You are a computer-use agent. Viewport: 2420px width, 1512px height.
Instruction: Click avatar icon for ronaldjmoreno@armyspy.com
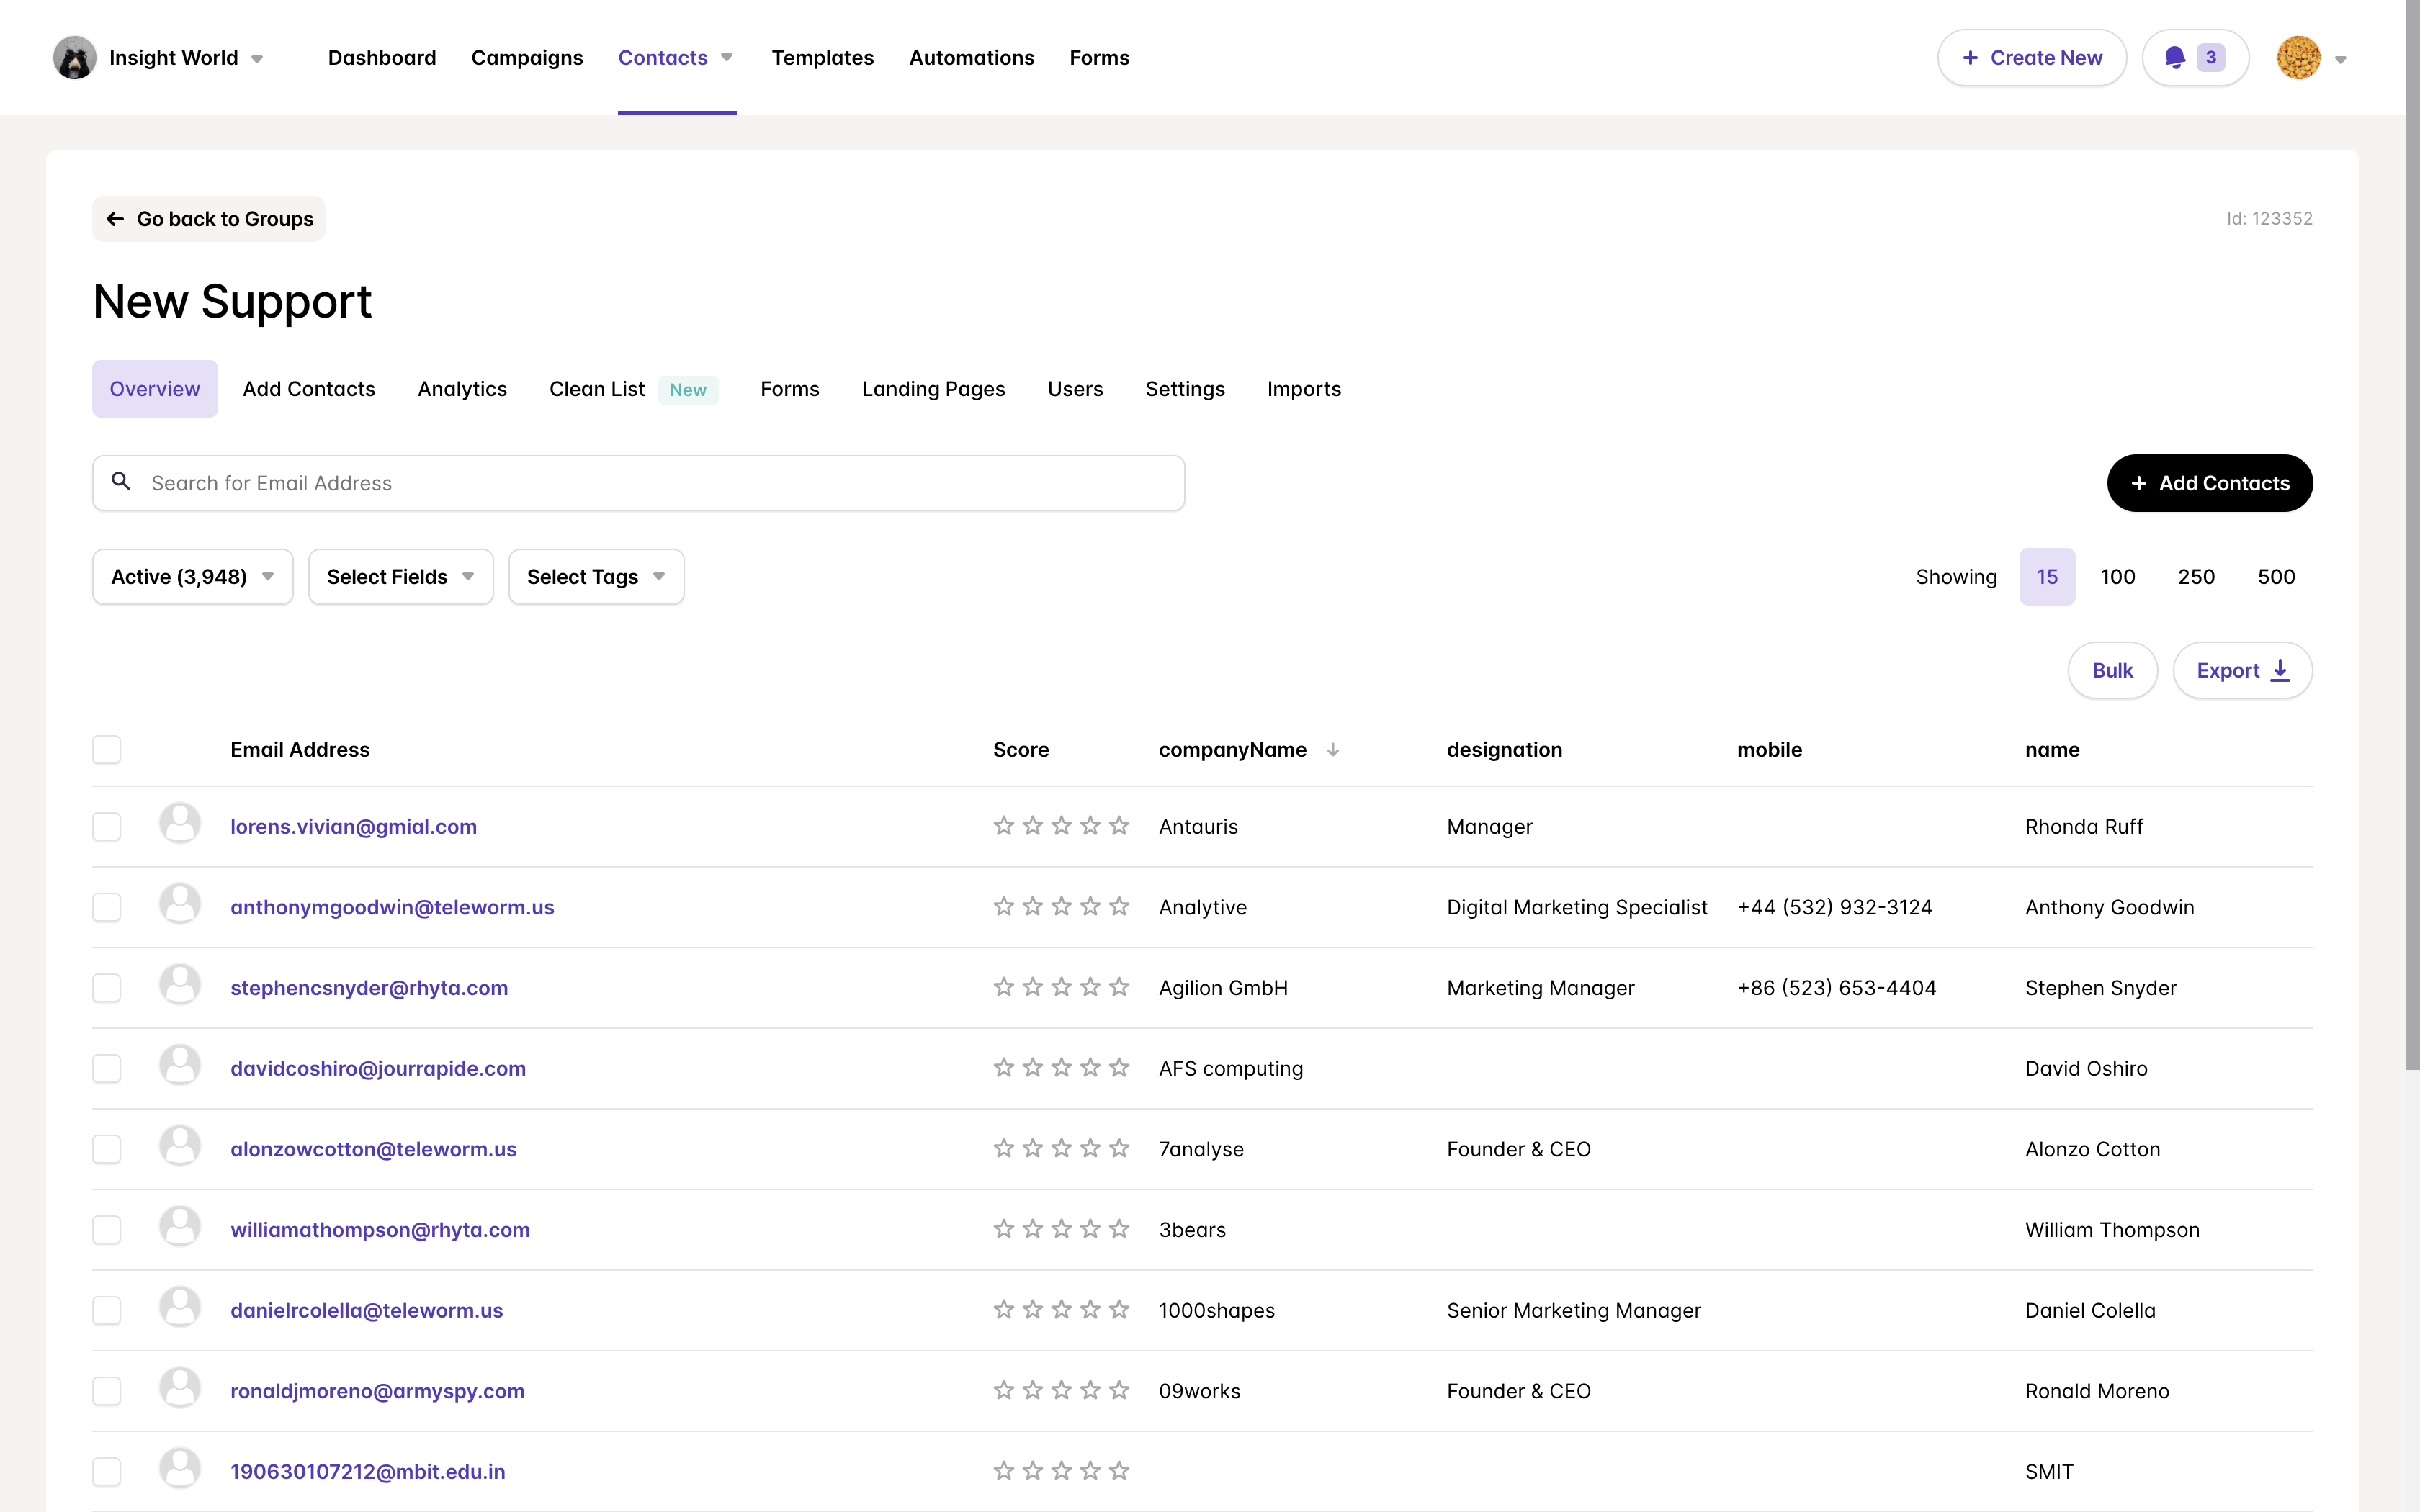(180, 1389)
